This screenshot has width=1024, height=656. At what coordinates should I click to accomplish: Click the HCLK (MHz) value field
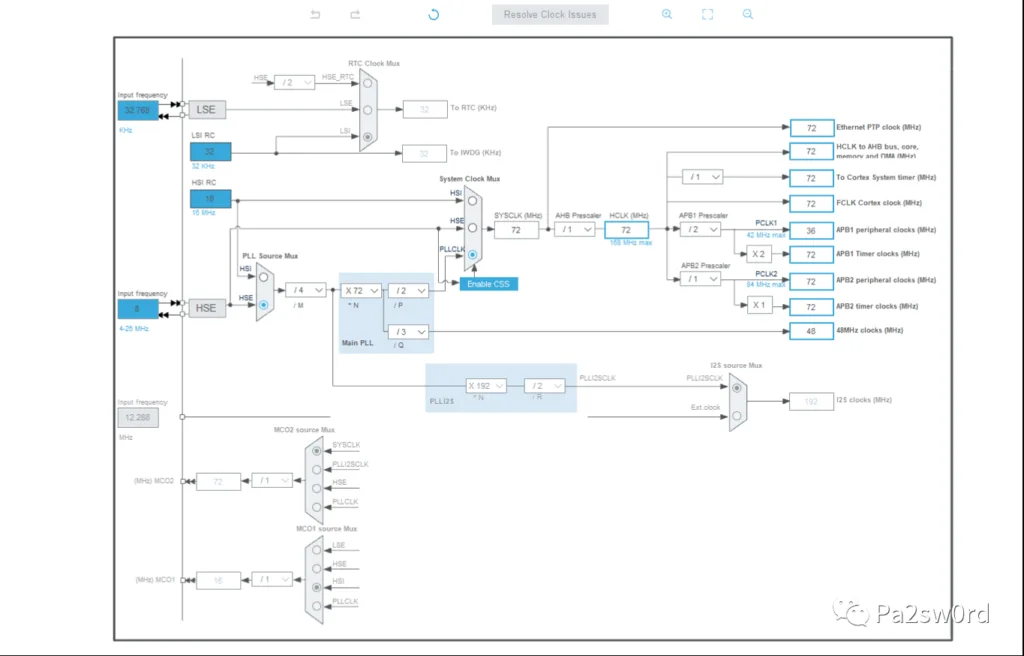tap(626, 230)
